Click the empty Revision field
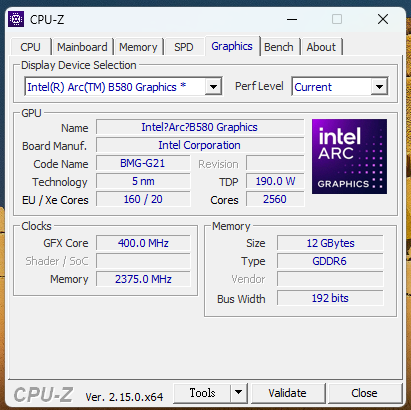This screenshot has width=411, height=410. pos(275,163)
